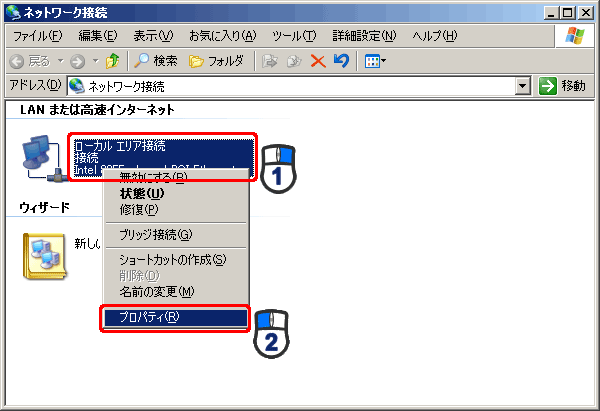This screenshot has width=600, height=411.
Task: Open the ツール(T) menu
Action: pos(294,36)
